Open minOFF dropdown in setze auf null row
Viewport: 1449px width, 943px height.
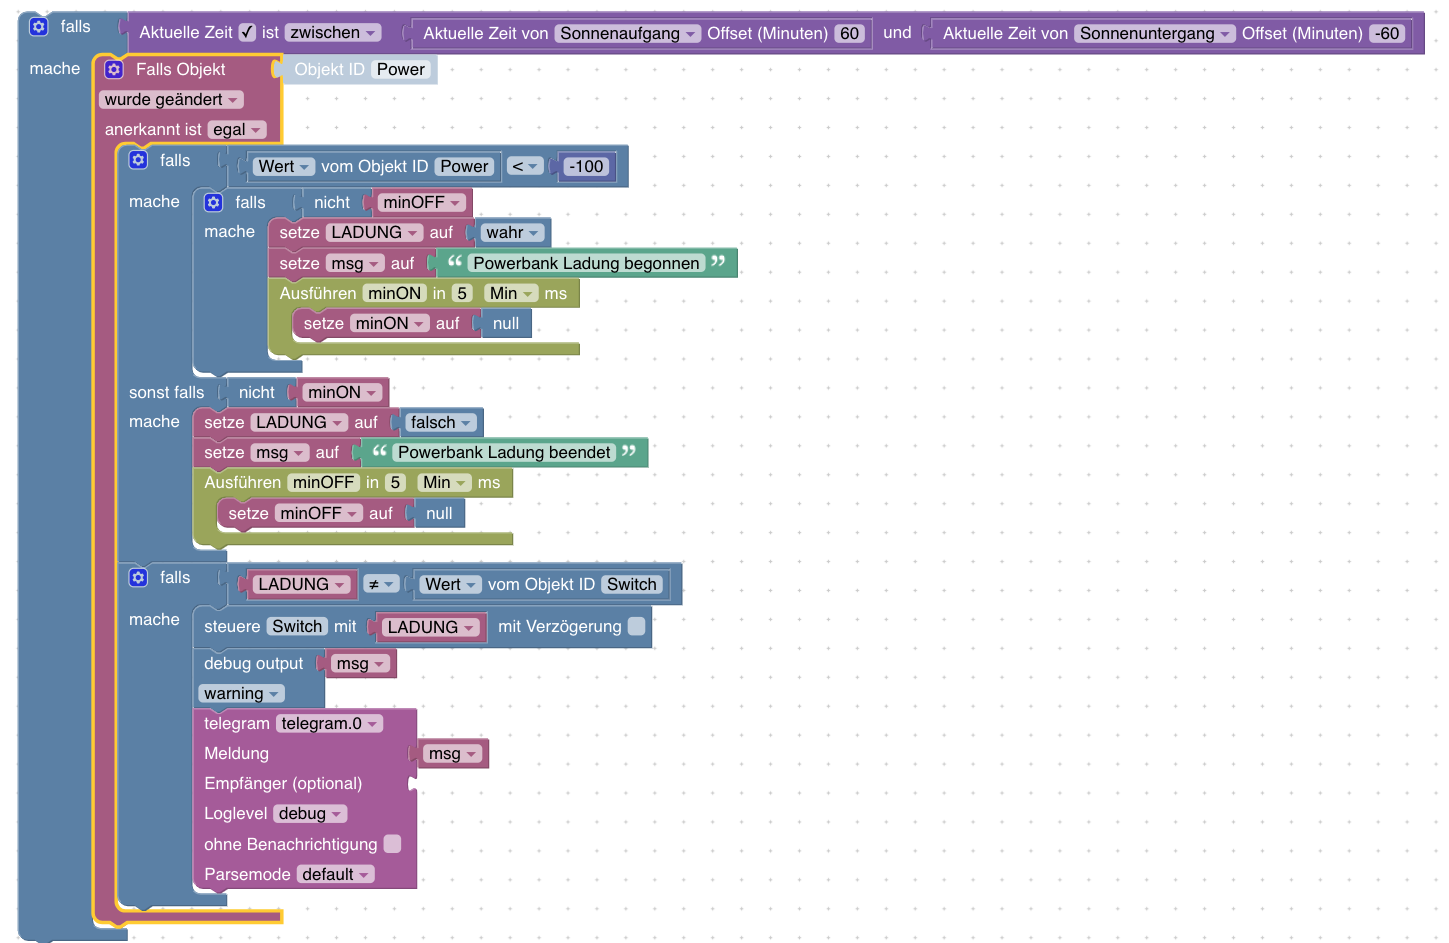tap(319, 513)
